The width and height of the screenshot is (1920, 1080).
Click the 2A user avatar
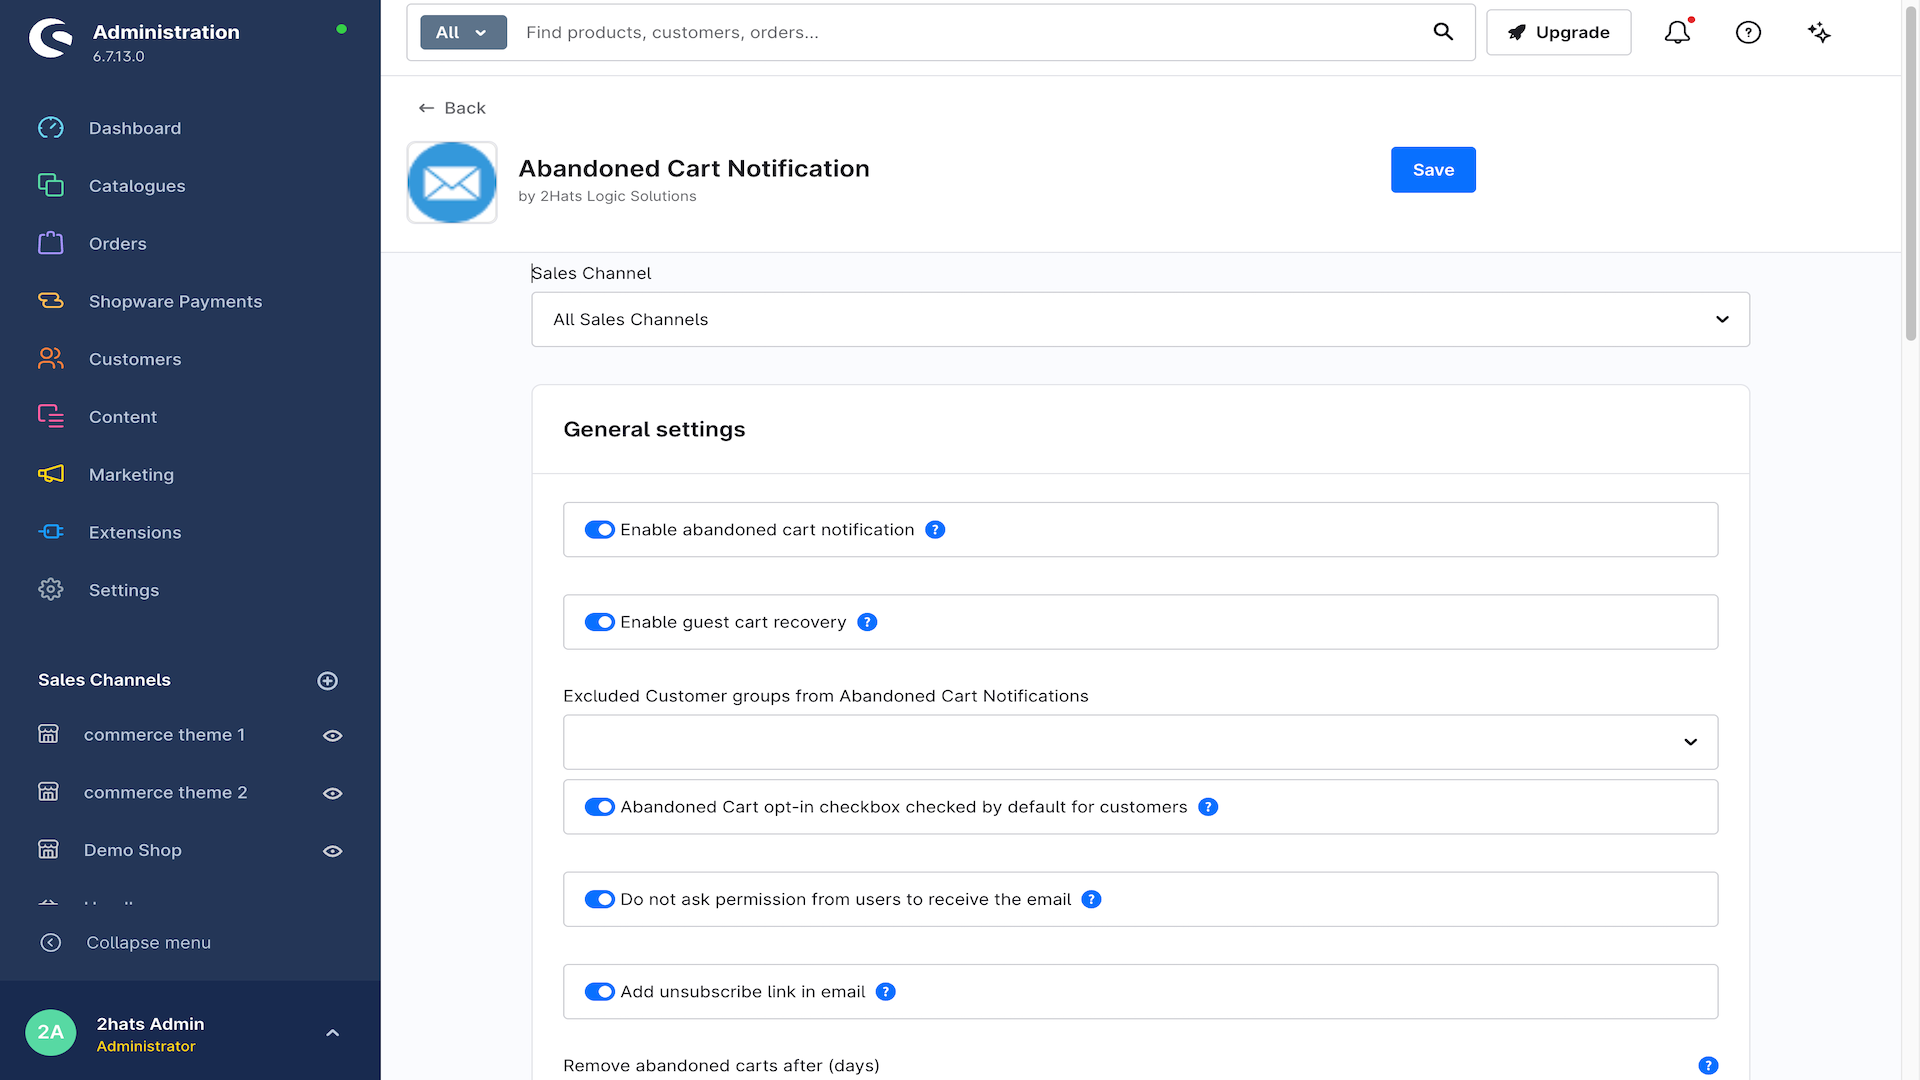click(50, 1033)
